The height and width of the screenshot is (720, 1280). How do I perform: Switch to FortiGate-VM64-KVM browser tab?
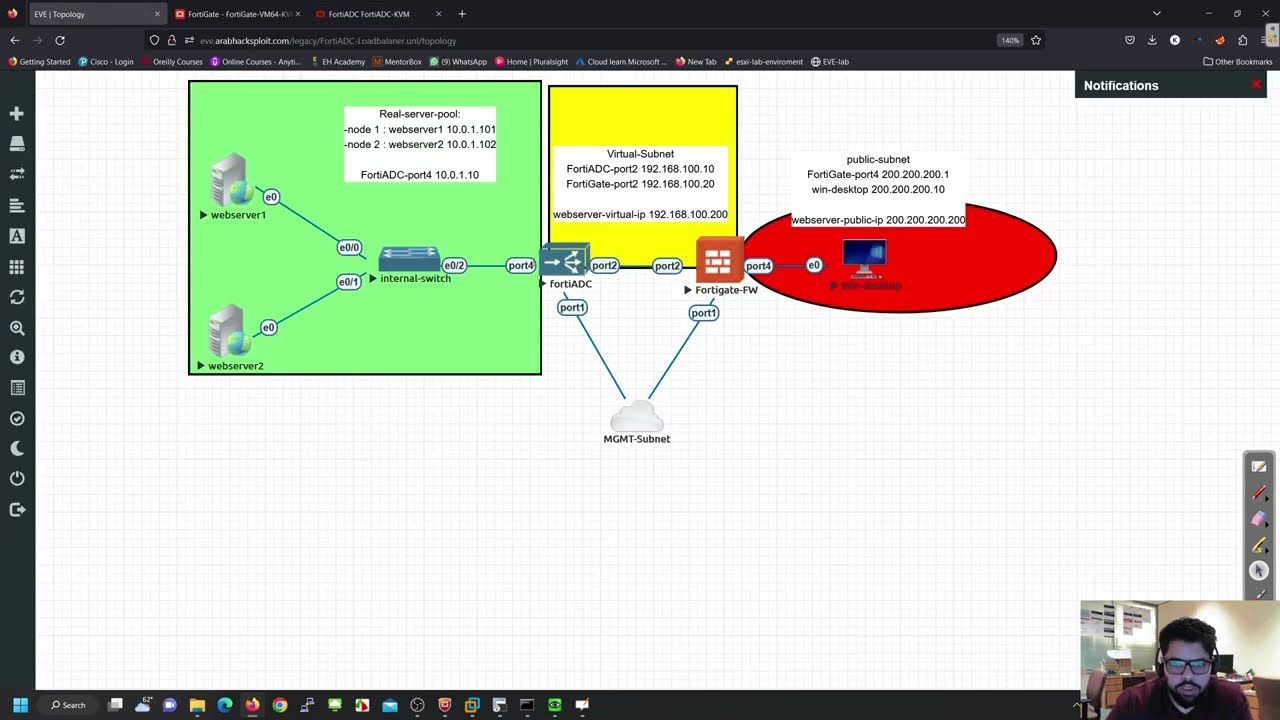point(238,14)
